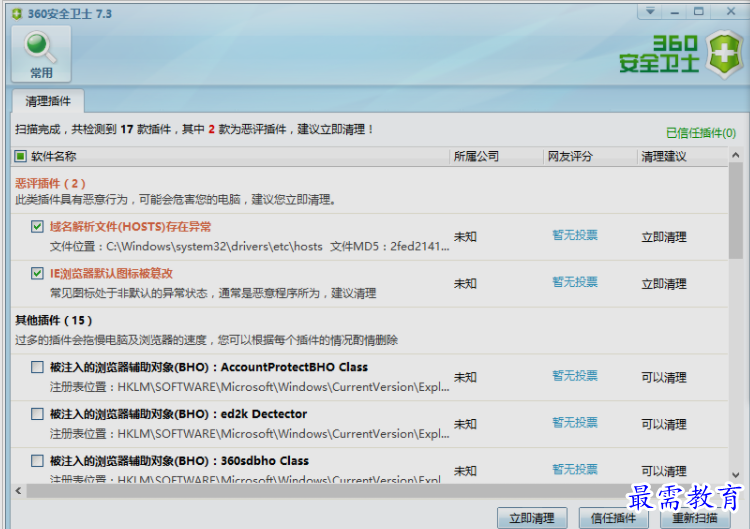
Task: Click 暂无投票 link for 360sdbho Class
Action: coord(575,470)
